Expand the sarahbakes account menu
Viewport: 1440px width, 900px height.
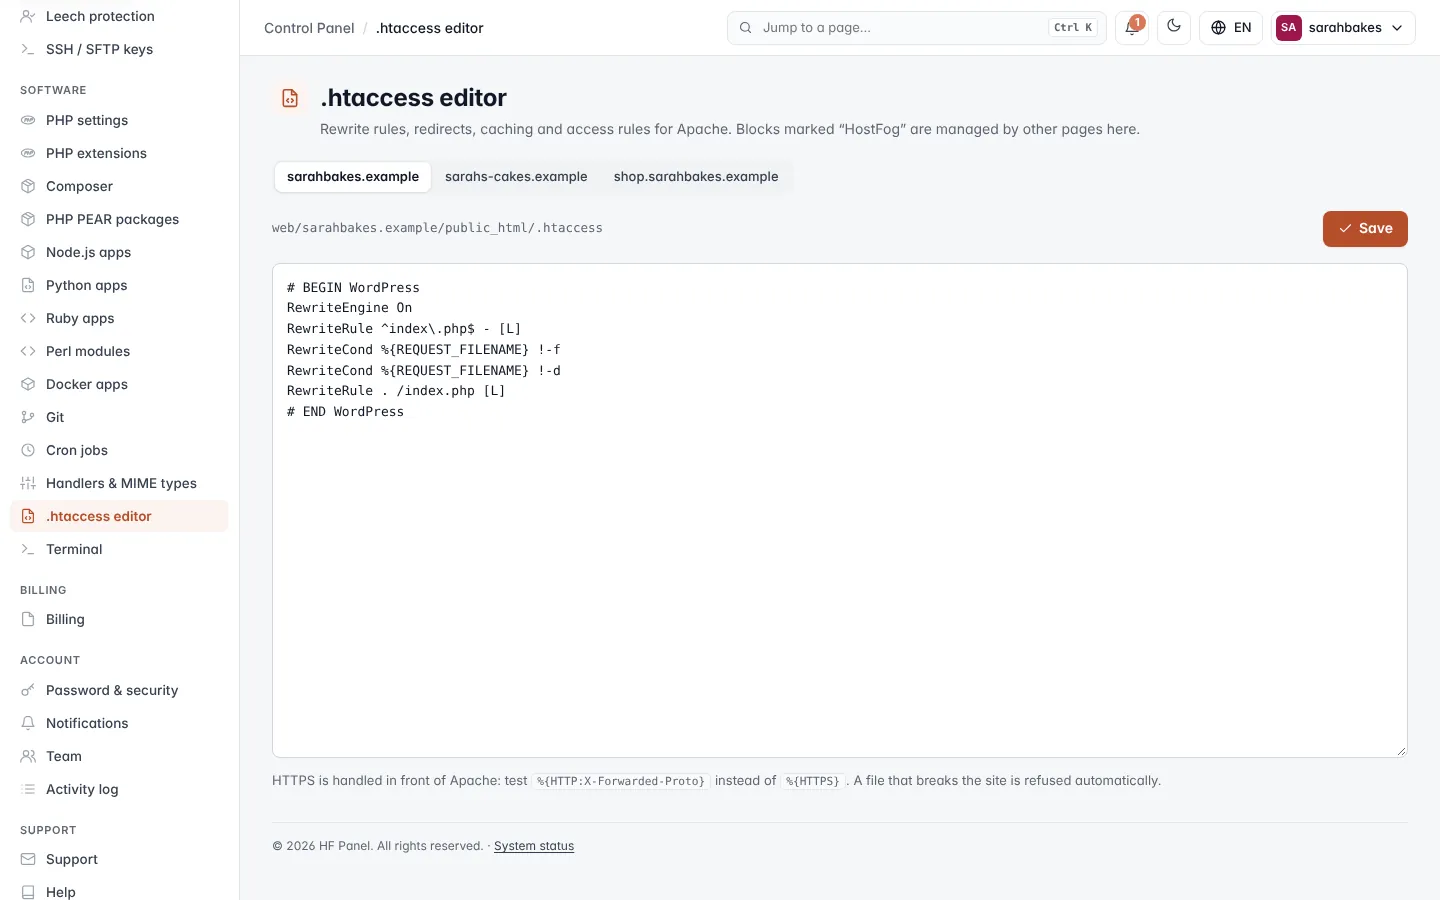[x=1343, y=28]
